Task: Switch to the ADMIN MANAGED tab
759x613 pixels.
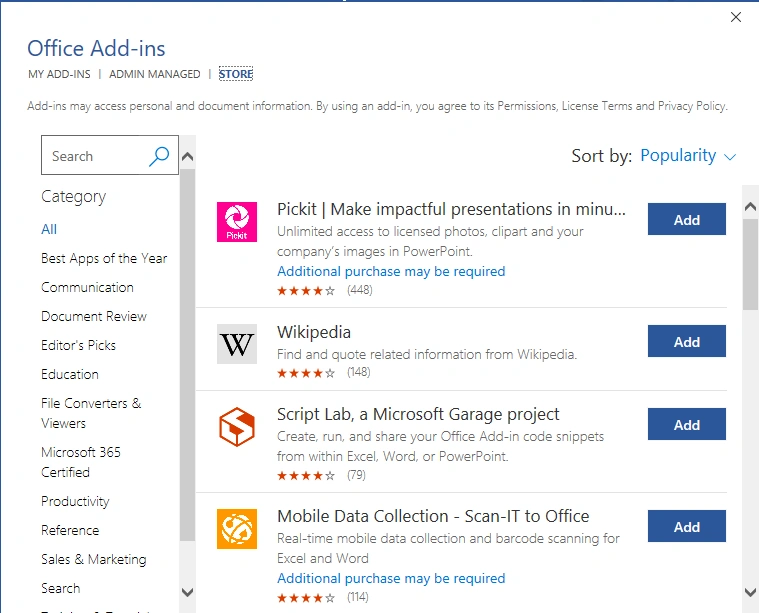Action: [x=154, y=74]
